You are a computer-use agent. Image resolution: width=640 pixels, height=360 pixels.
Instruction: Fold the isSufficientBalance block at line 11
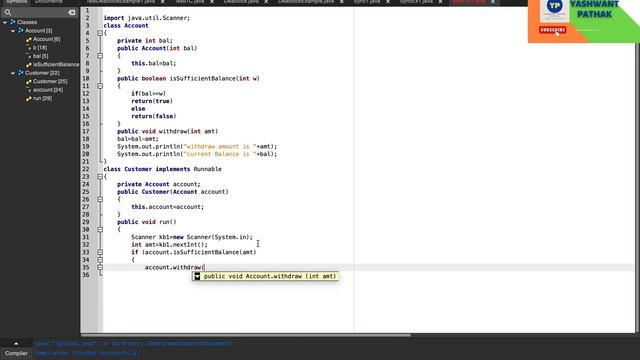click(100, 86)
